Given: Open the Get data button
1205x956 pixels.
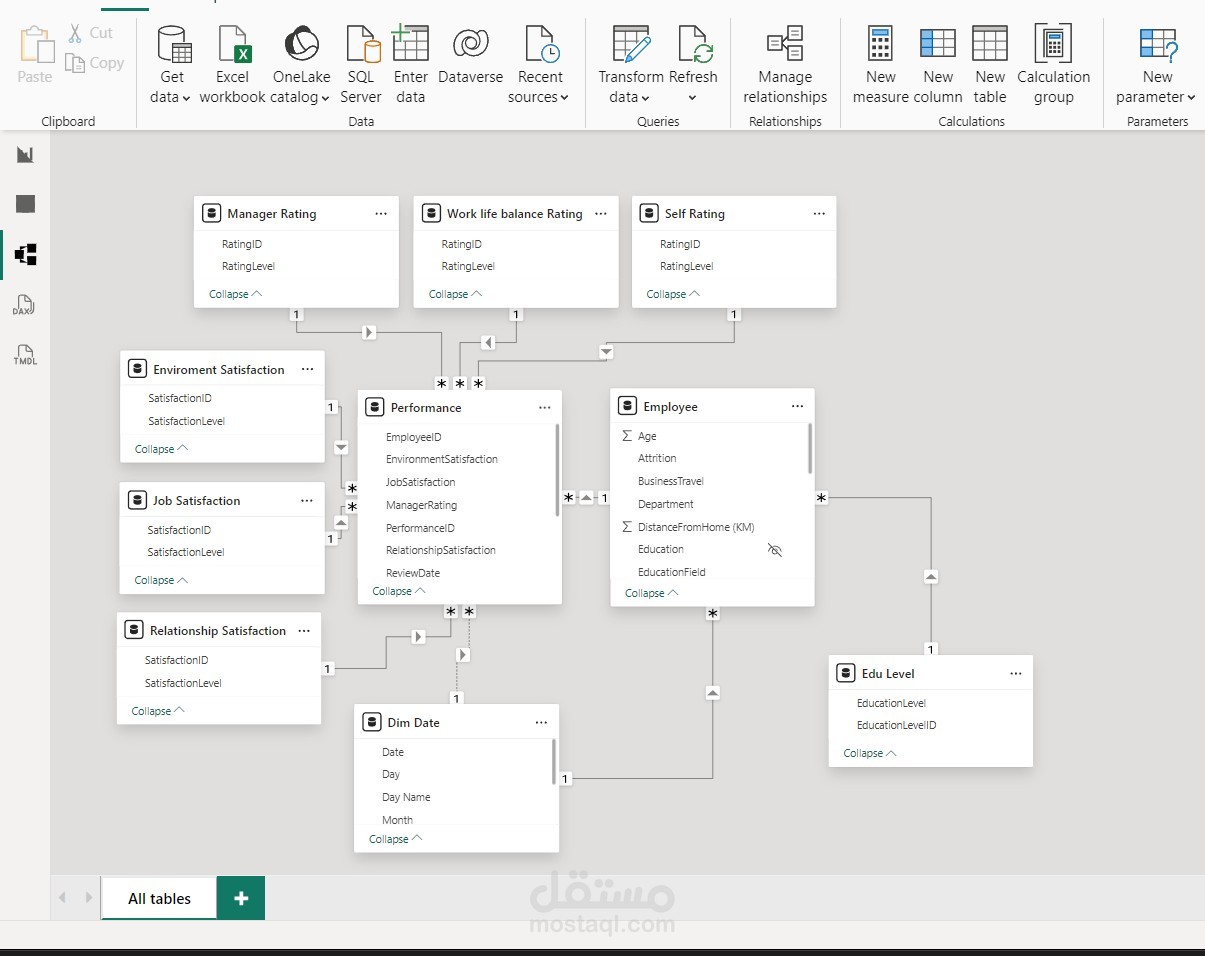Looking at the screenshot, I should coord(172,66).
